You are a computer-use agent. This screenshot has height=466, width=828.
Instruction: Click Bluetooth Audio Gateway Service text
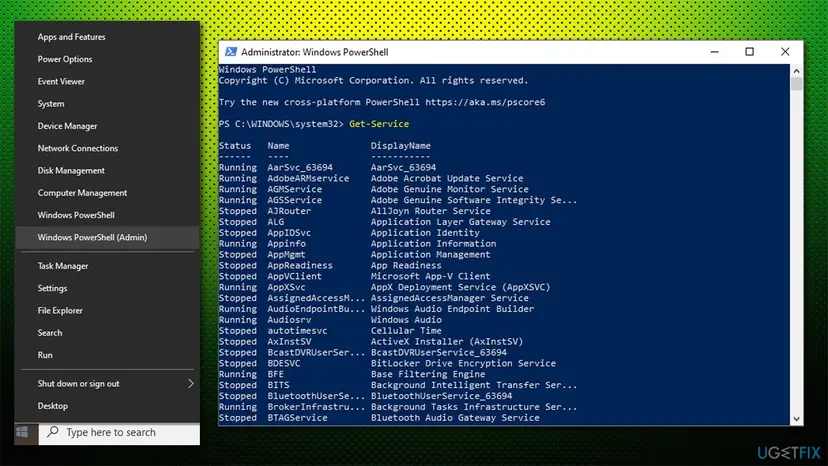coord(455,417)
